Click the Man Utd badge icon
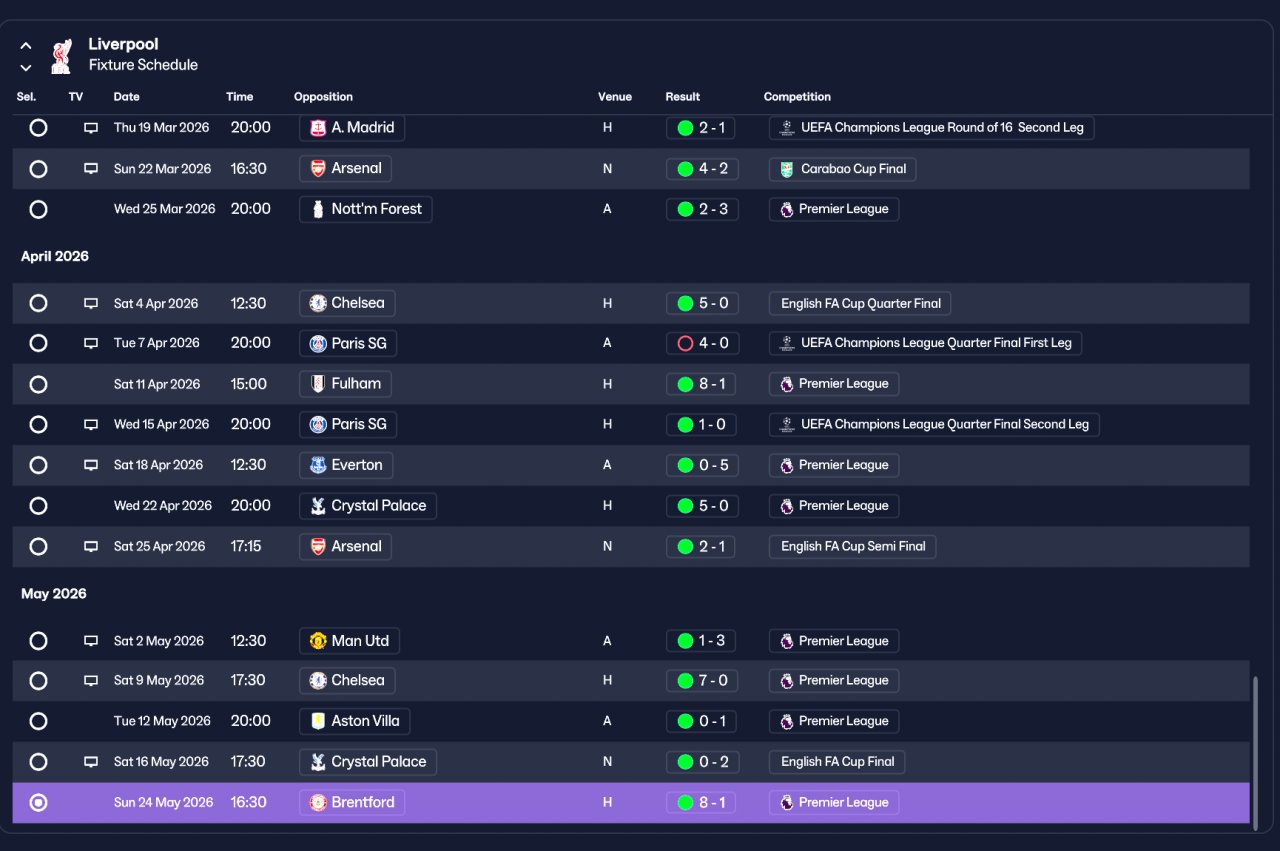This screenshot has width=1280, height=851. 318,641
